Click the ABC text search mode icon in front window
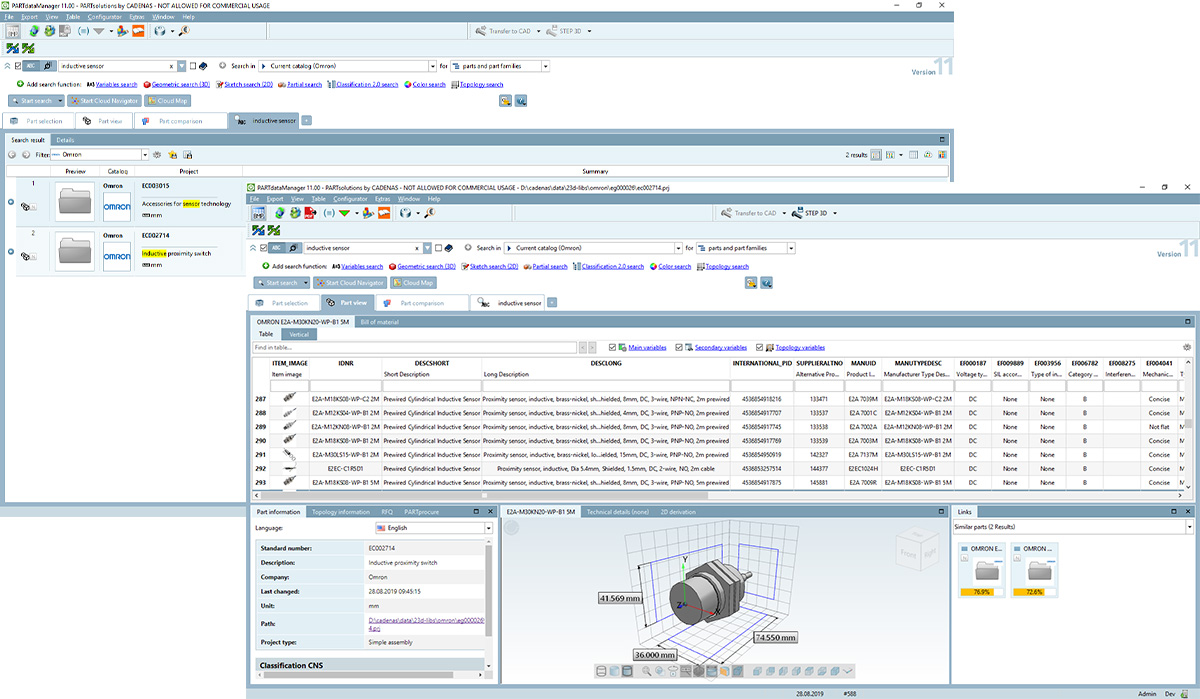This screenshot has height=699, width=1200. (x=276, y=248)
